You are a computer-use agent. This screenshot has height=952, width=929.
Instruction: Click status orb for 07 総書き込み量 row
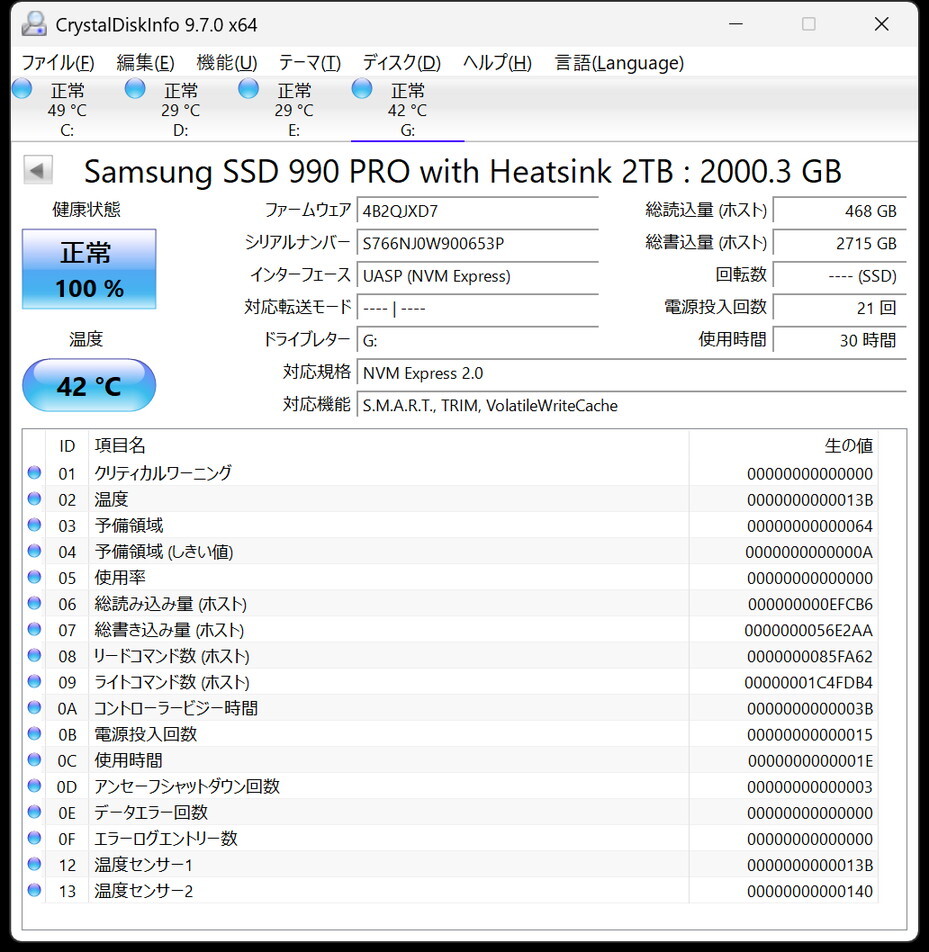pyautogui.click(x=35, y=629)
